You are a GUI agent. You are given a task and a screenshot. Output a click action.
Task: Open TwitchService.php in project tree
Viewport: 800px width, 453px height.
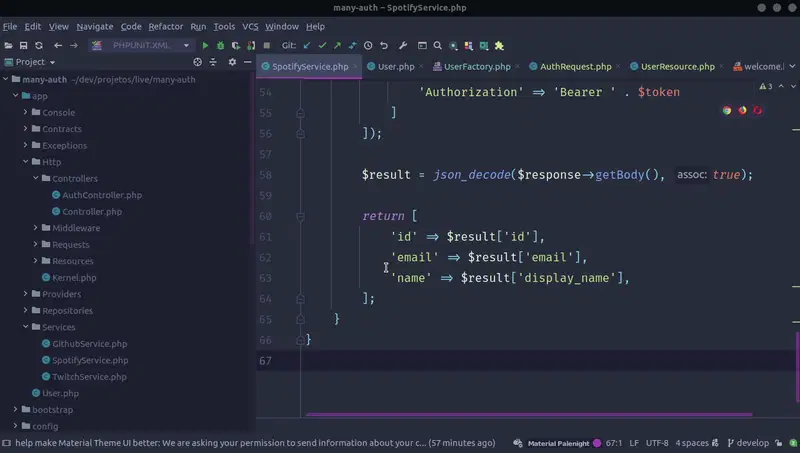89,377
